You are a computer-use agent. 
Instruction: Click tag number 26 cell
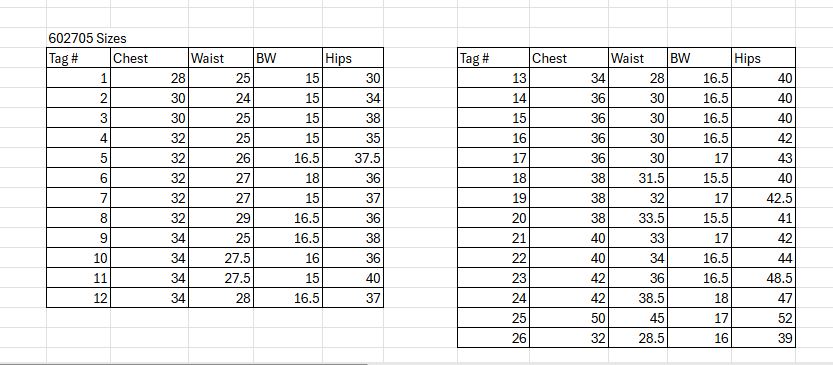tap(493, 338)
